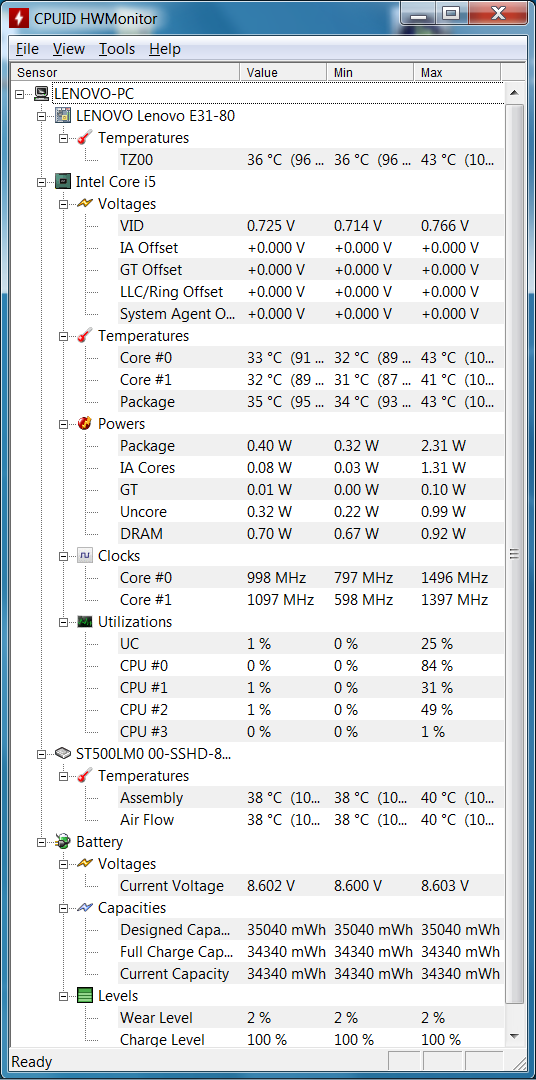Click the scrollbar down arrow
Screen dimensions: 536x1080
click(x=514, y=1037)
